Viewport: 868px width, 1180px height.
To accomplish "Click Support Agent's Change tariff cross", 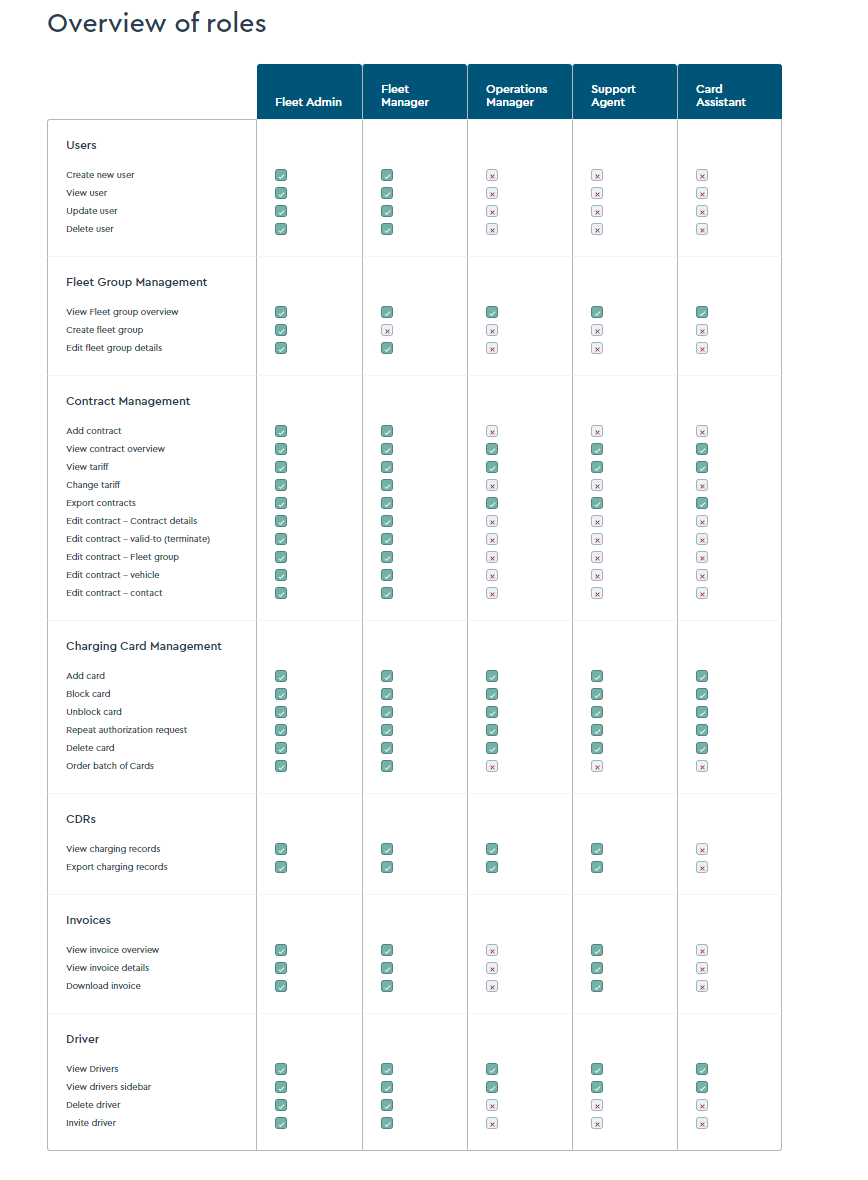I will click(x=597, y=485).
